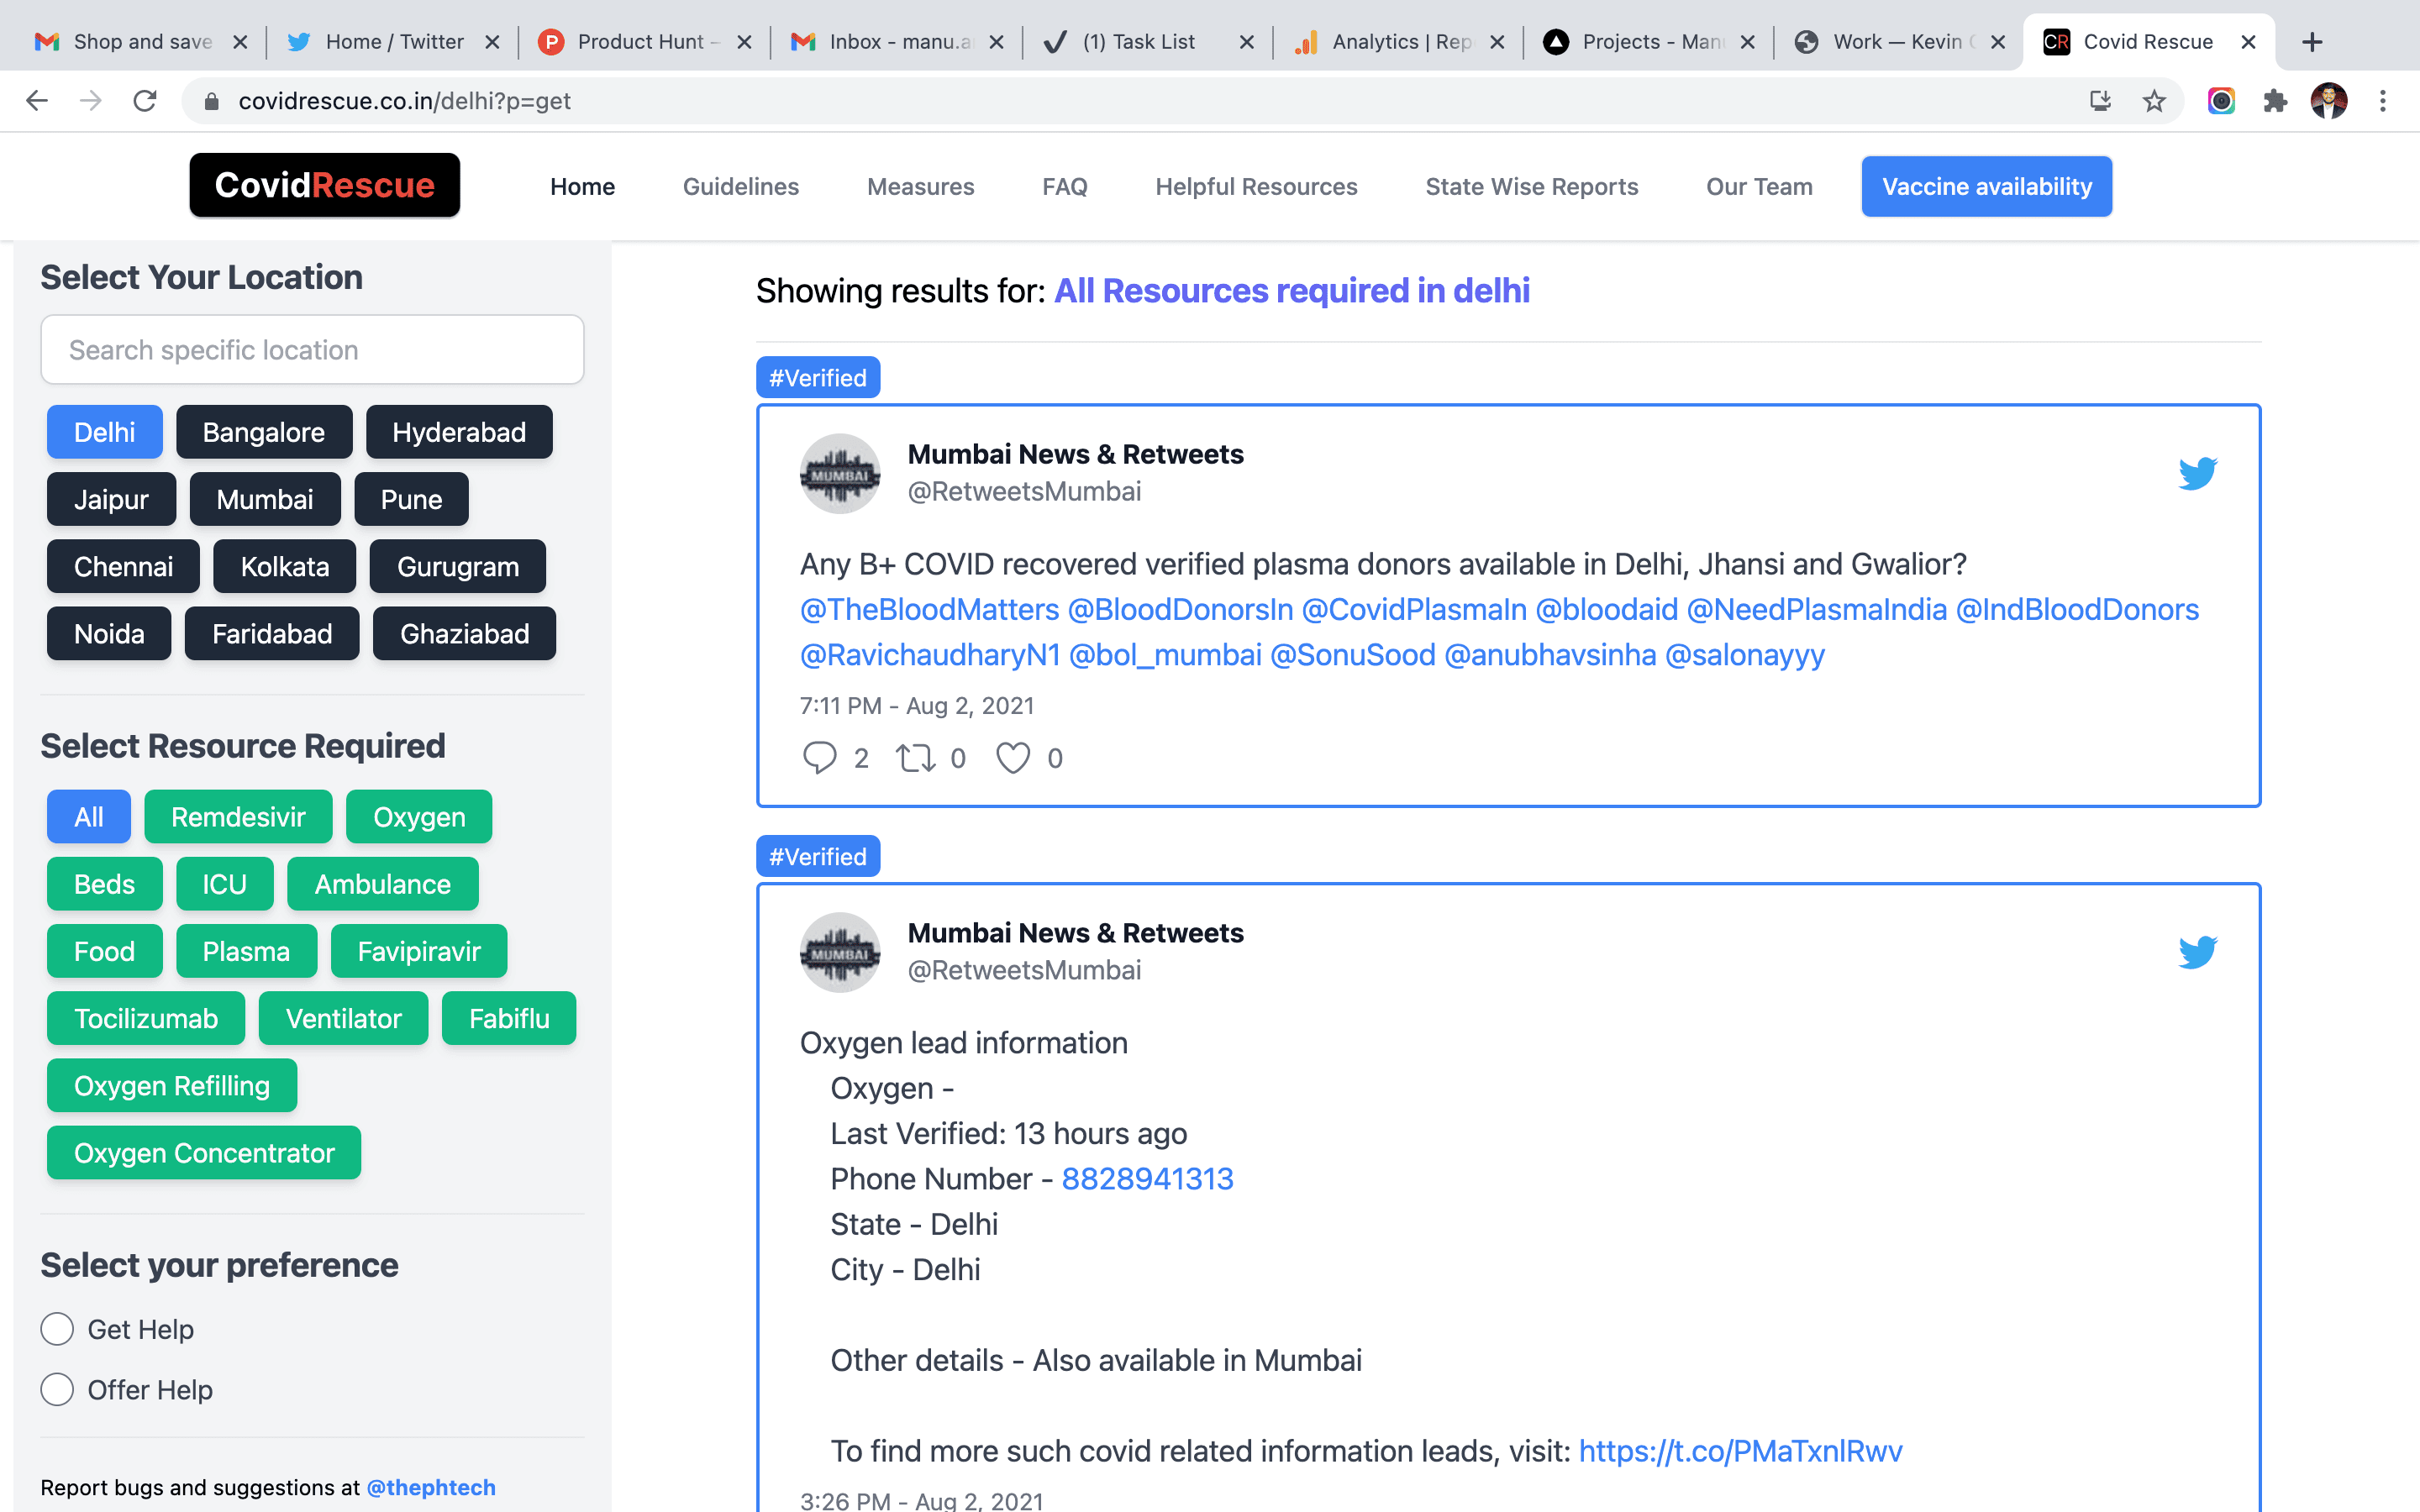The width and height of the screenshot is (2420, 1512).
Task: Open State Wise Reports in navigation
Action: [1532, 187]
